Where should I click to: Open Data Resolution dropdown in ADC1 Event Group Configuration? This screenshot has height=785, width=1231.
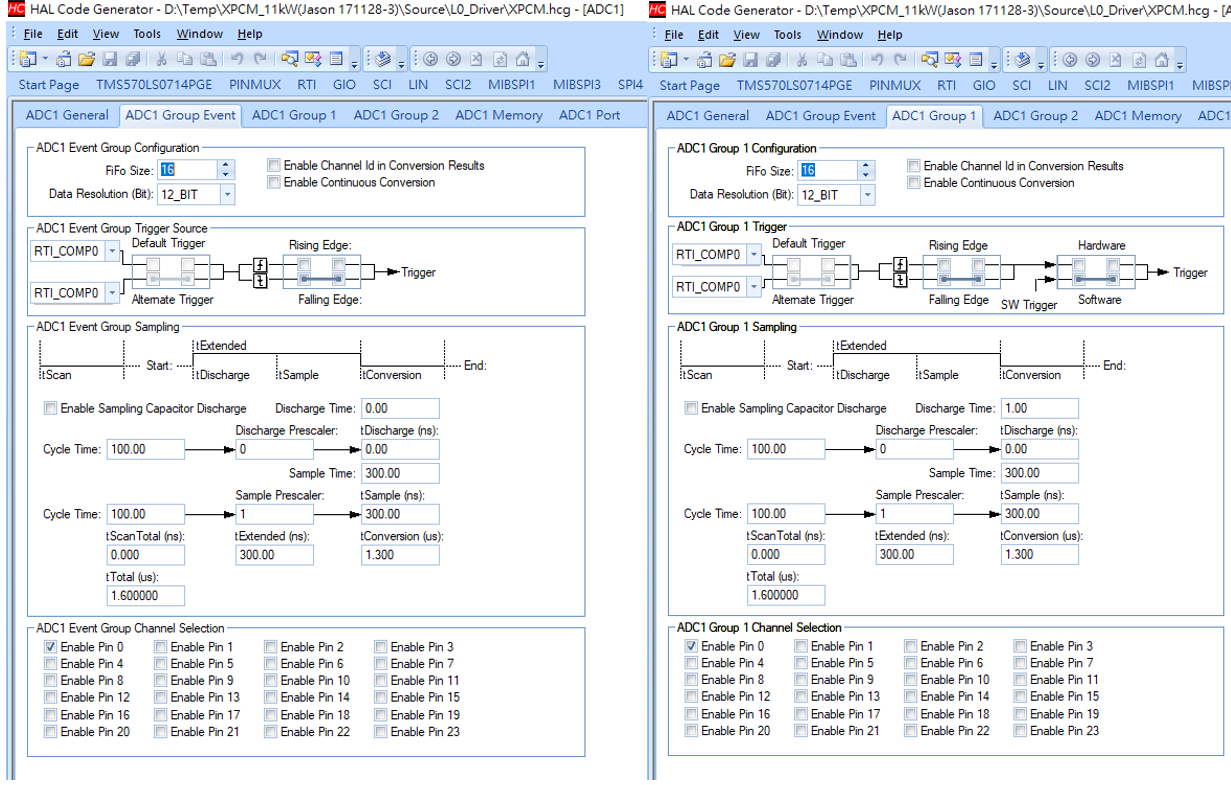click(227, 194)
